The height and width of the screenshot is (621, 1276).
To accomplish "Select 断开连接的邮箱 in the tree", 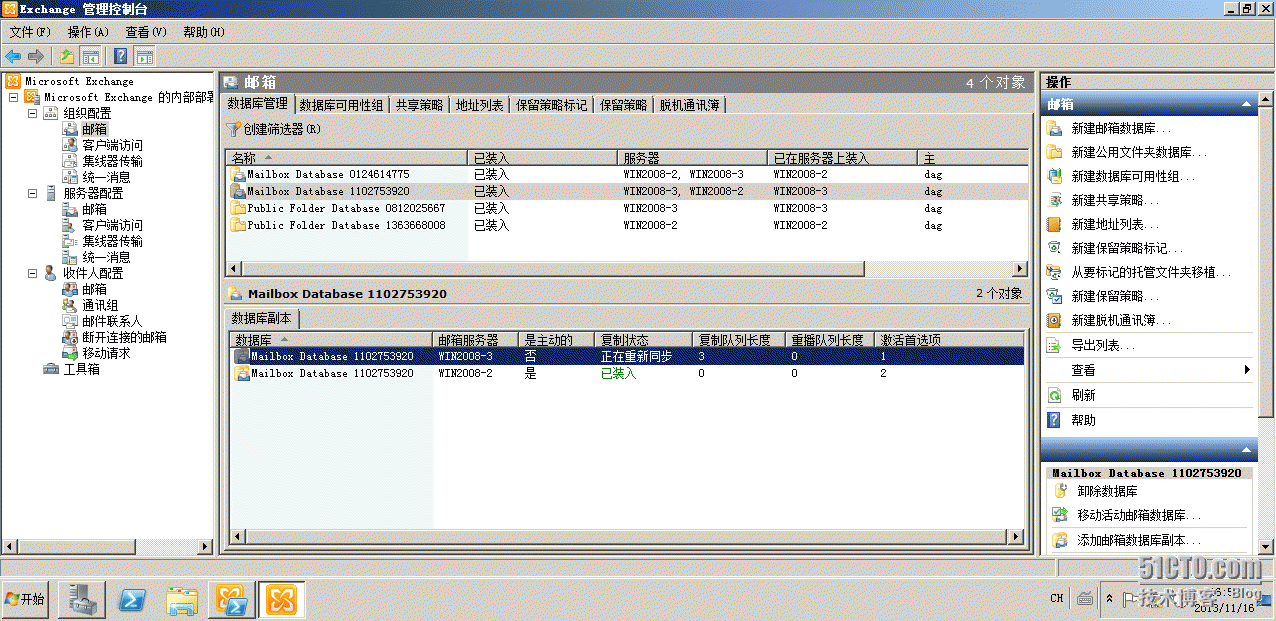I will tap(124, 337).
